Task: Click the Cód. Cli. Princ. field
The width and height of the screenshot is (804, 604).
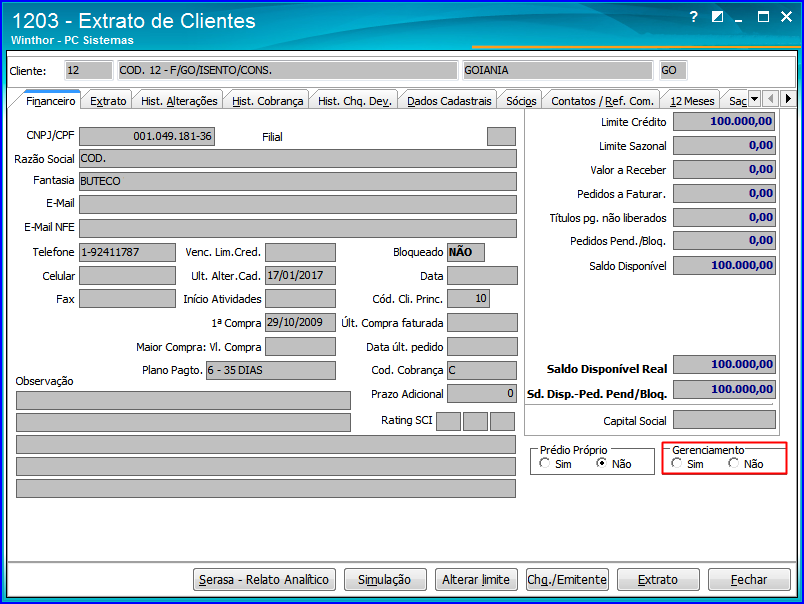Action: 468,298
